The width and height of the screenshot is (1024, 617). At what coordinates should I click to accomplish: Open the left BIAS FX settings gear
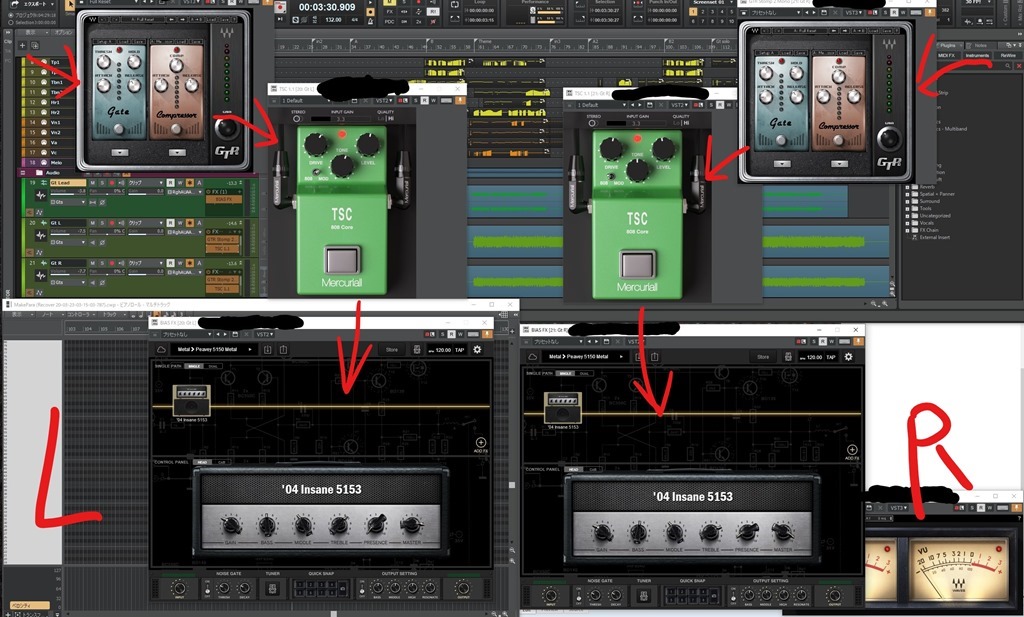477,350
